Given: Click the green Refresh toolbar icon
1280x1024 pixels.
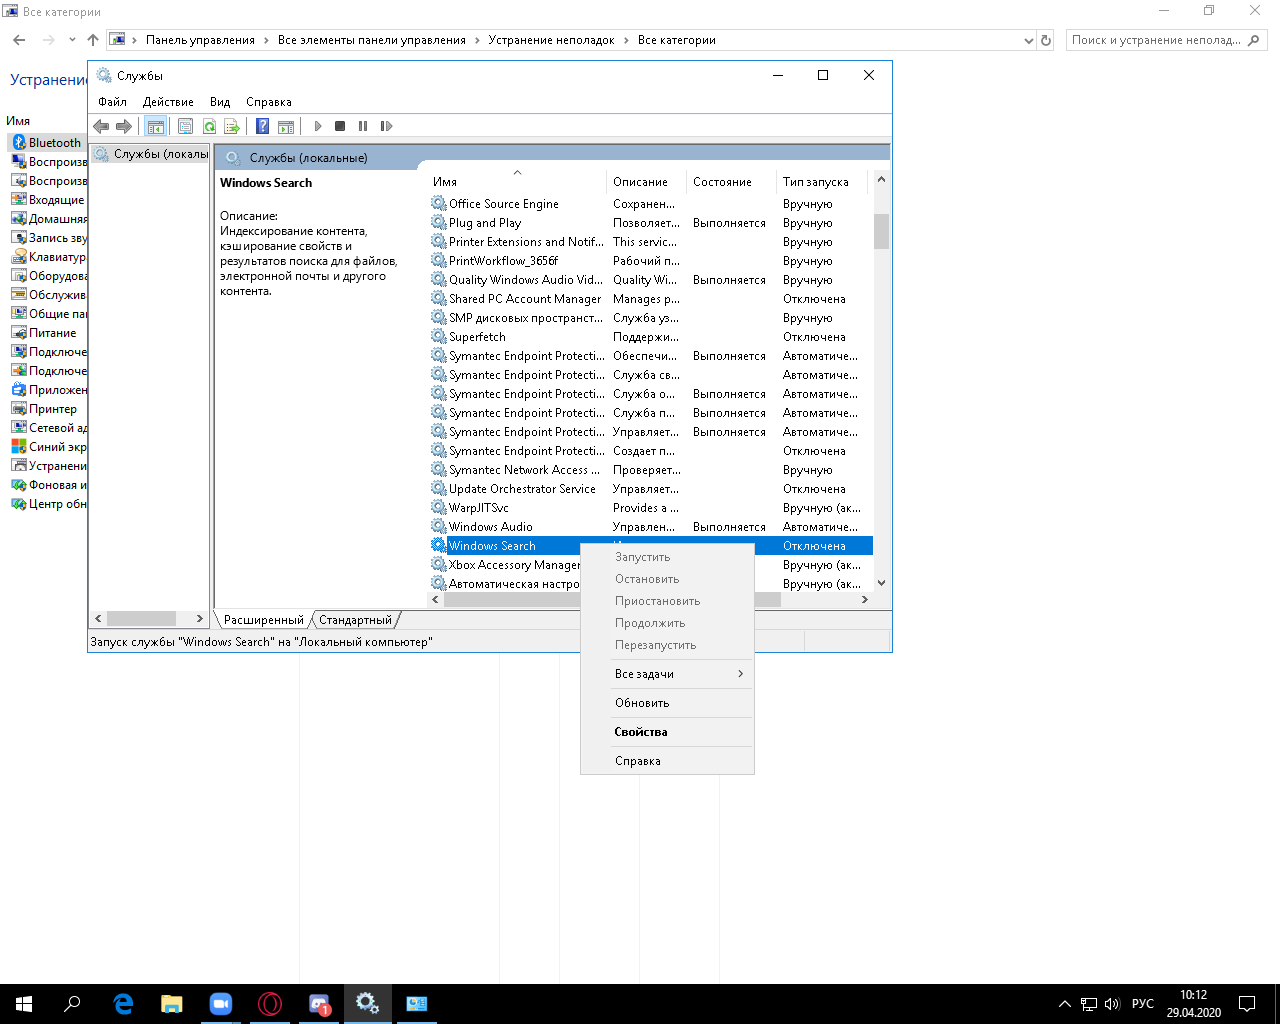Looking at the screenshot, I should pyautogui.click(x=209, y=126).
